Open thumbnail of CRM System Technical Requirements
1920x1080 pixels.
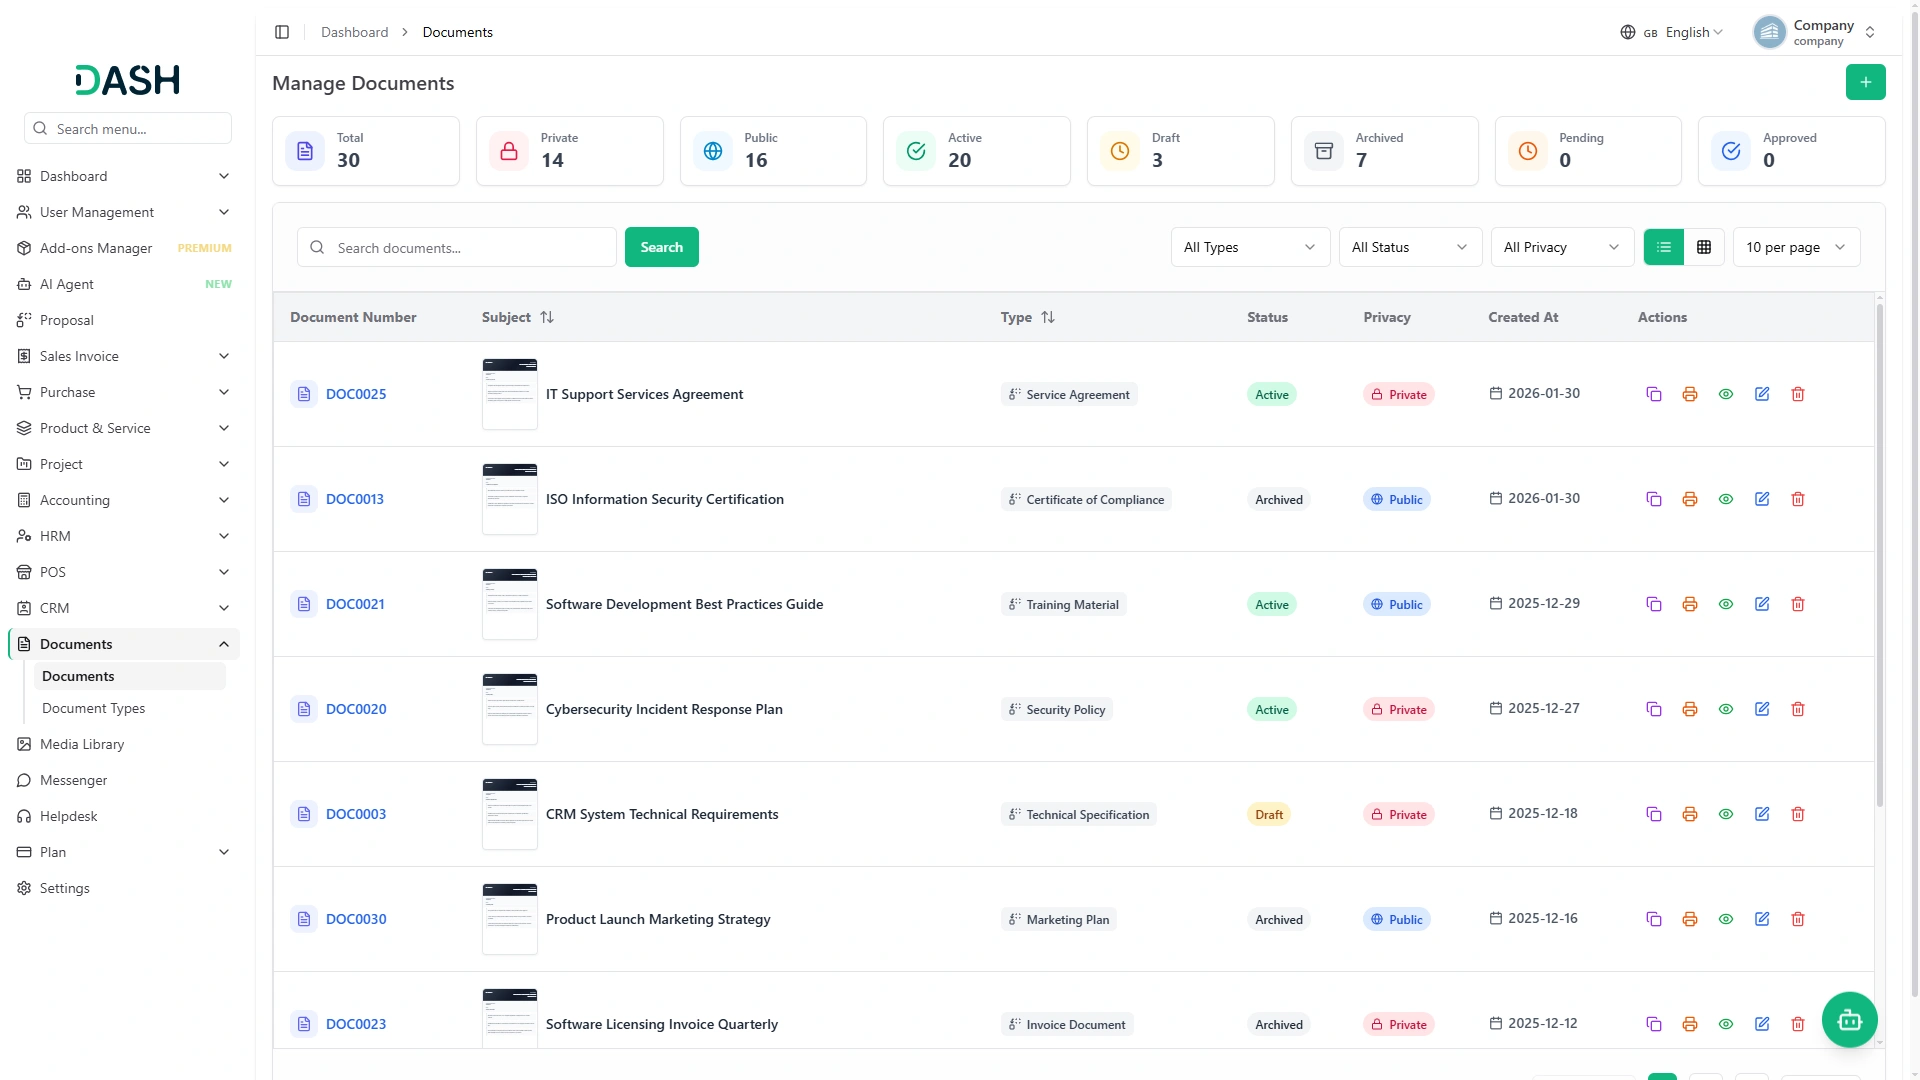tap(509, 814)
